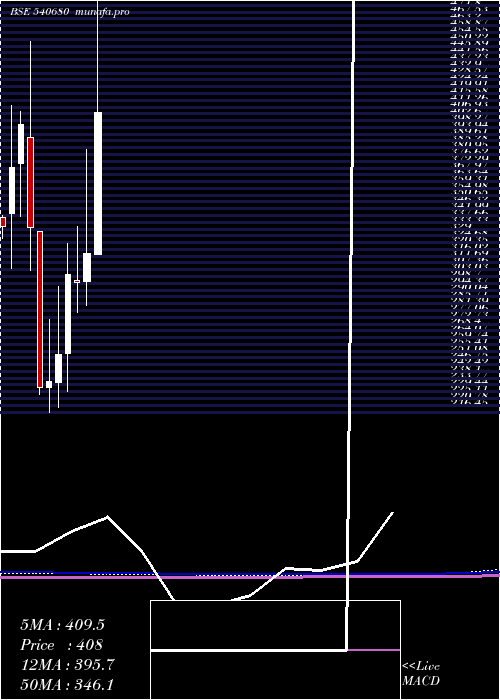The image size is (500, 700).
Task: Select the 12MA : 395.7 indicator text
Action: 67,665
